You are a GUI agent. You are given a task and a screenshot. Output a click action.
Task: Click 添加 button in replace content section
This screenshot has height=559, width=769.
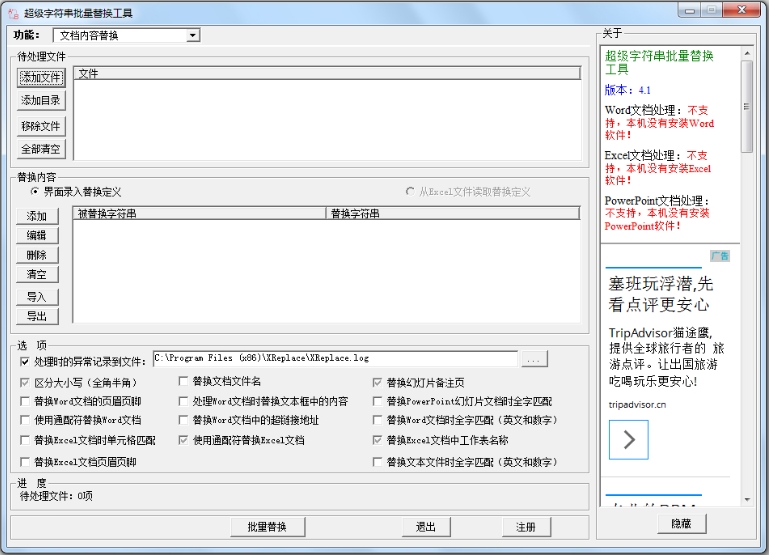click(37, 216)
